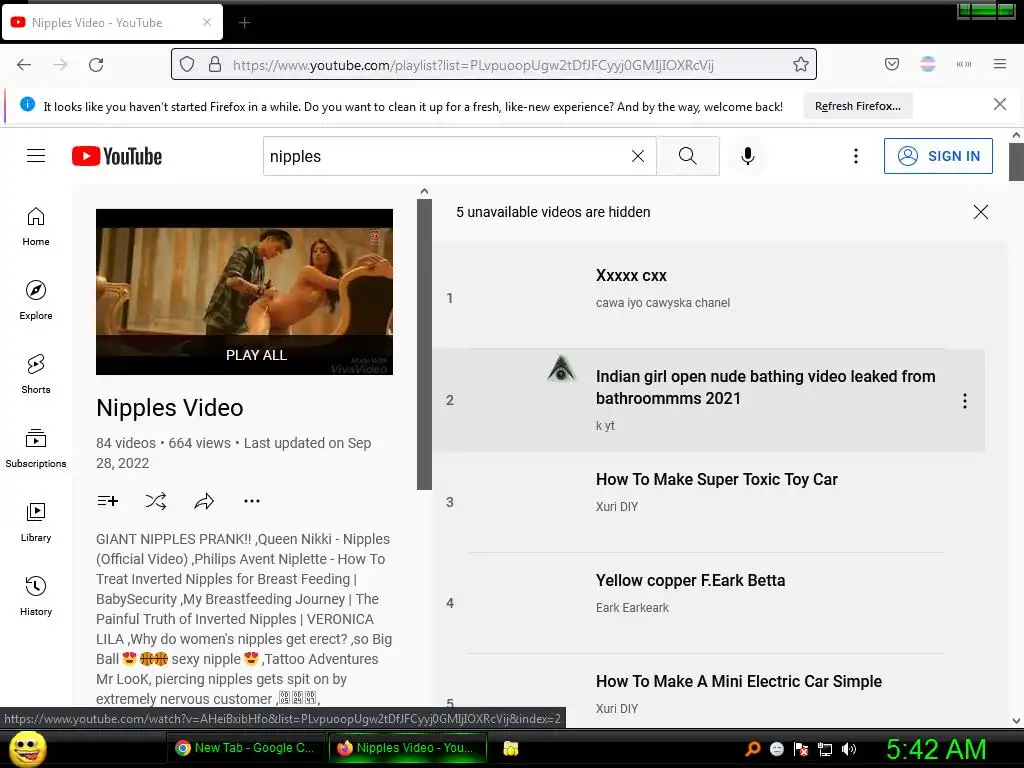Shuffle play the playlist

155,501
